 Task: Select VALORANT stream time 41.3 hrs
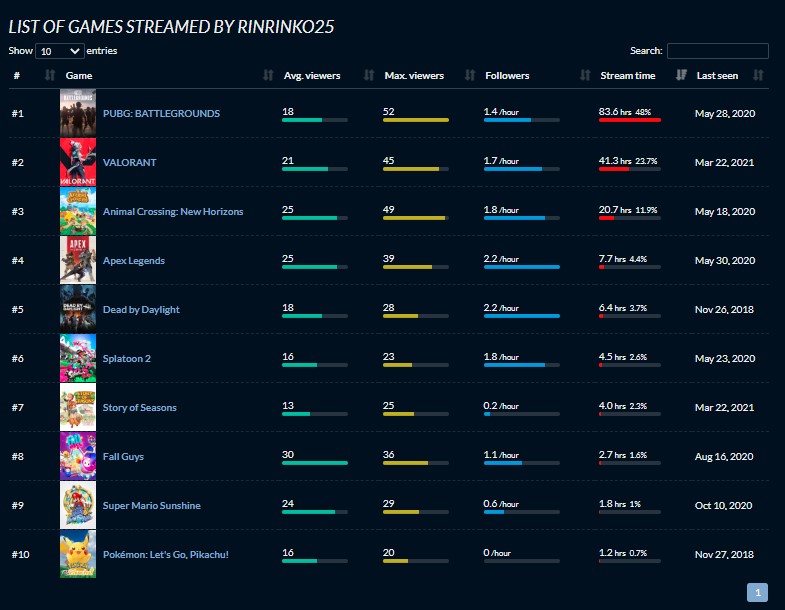(615, 160)
